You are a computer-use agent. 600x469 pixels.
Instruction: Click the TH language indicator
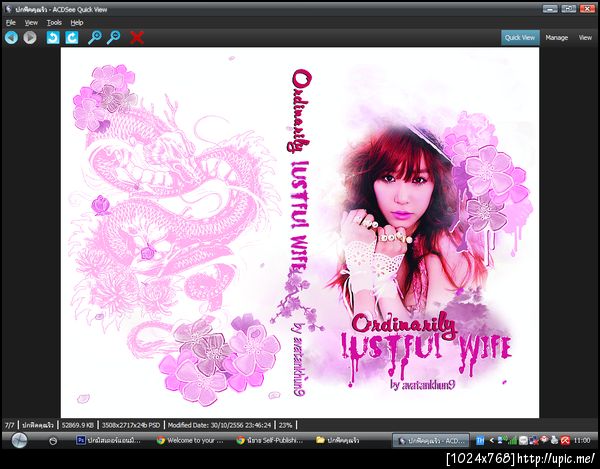click(x=480, y=441)
